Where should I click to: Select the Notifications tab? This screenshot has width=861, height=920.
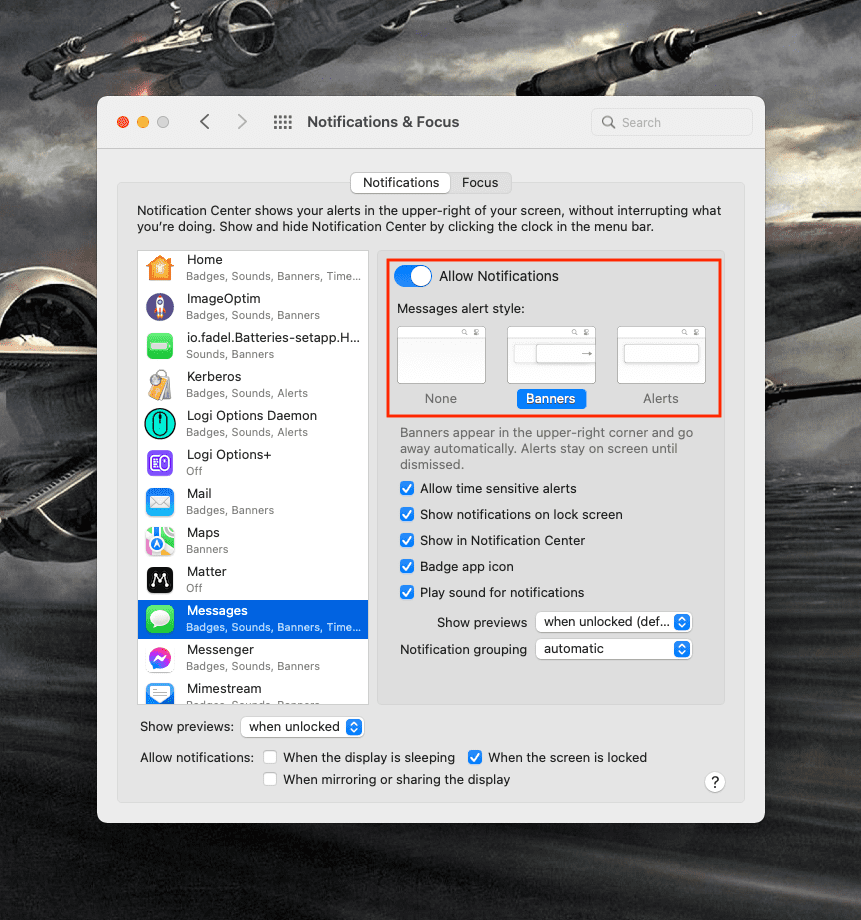401,182
